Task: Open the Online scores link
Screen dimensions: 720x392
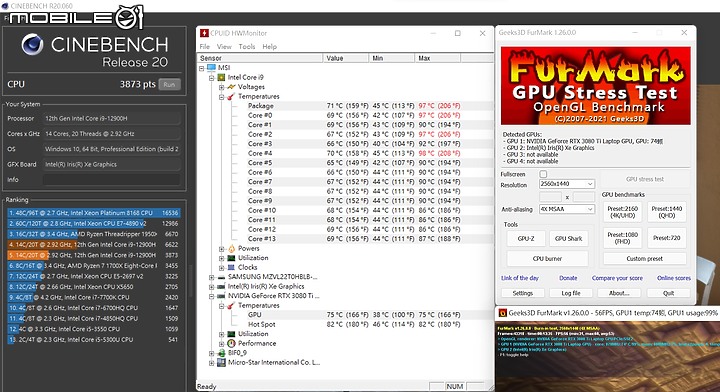Action: pos(674,278)
